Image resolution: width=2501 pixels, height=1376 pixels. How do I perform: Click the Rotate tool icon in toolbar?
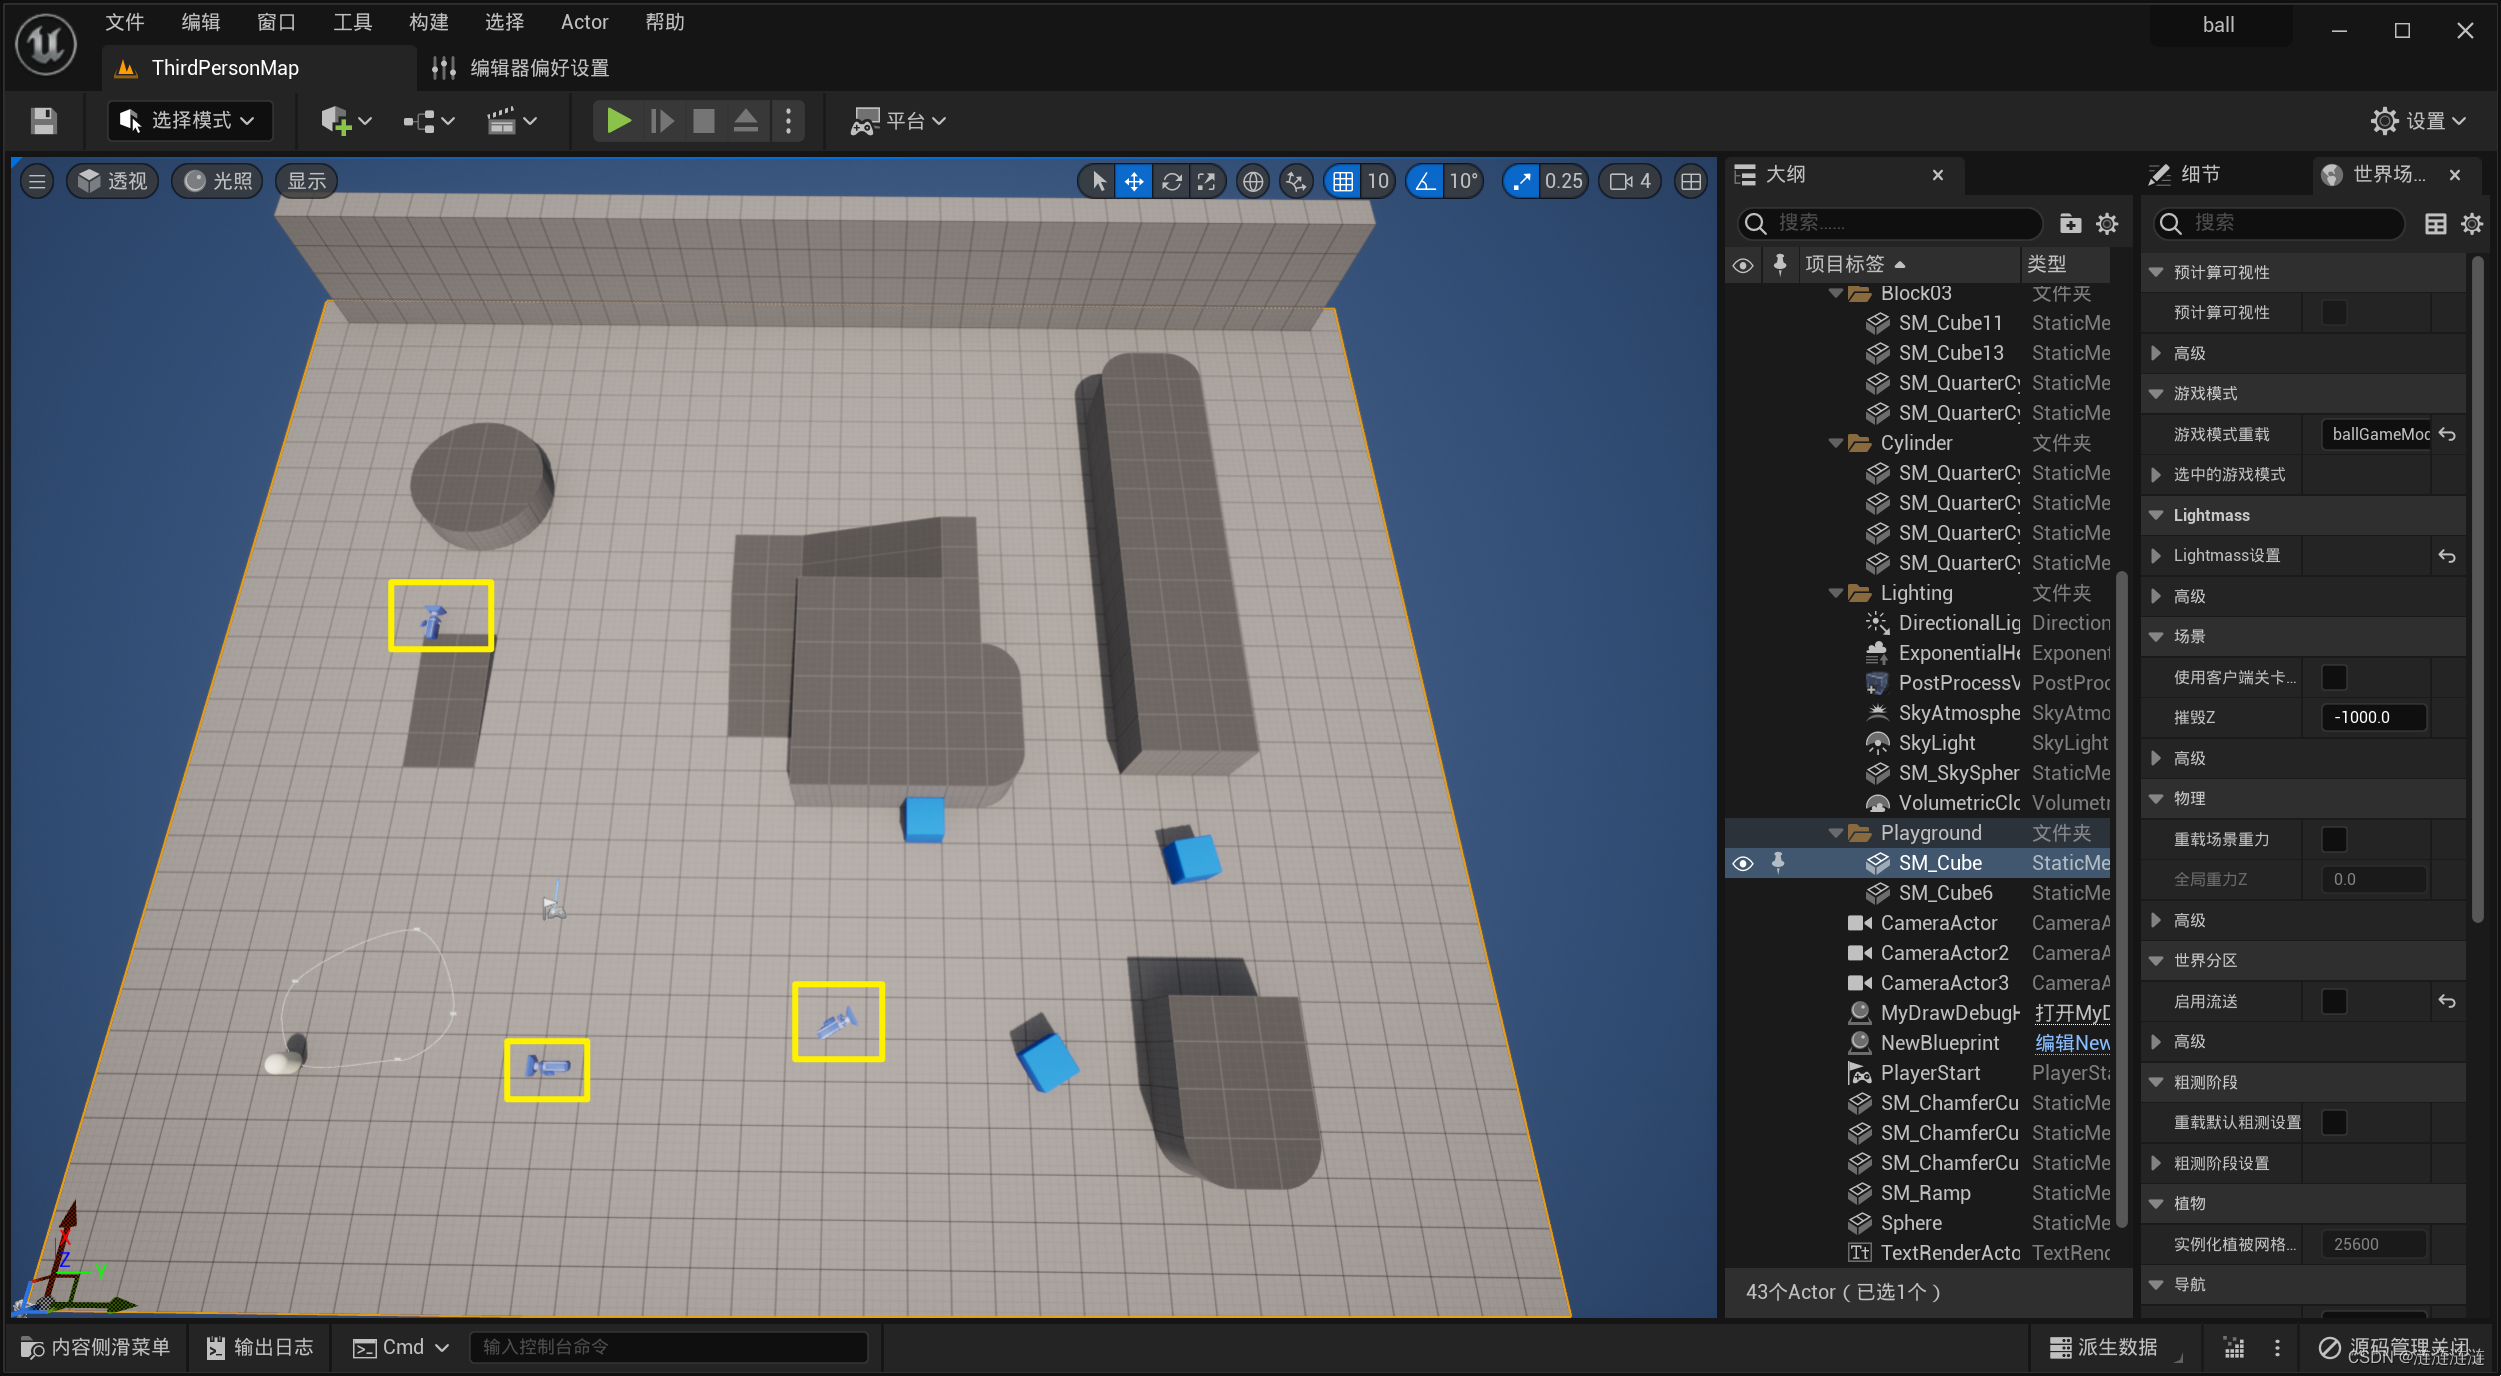[x=1174, y=181]
